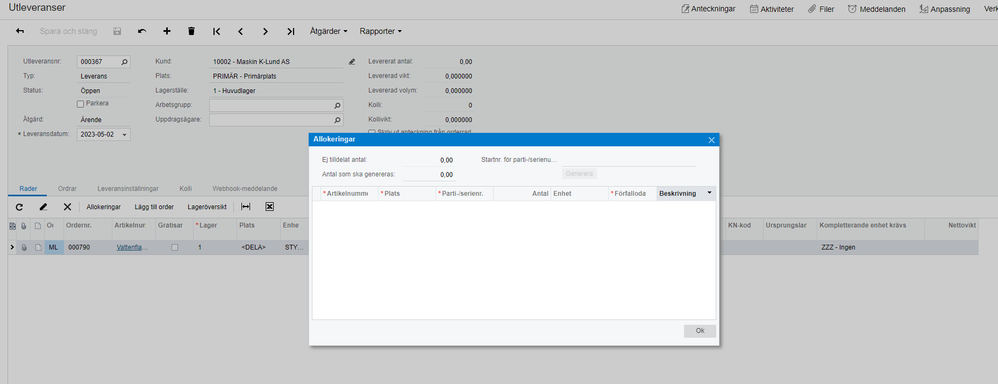Click the delete trash can icon
This screenshot has height=384, width=998.
click(x=191, y=31)
